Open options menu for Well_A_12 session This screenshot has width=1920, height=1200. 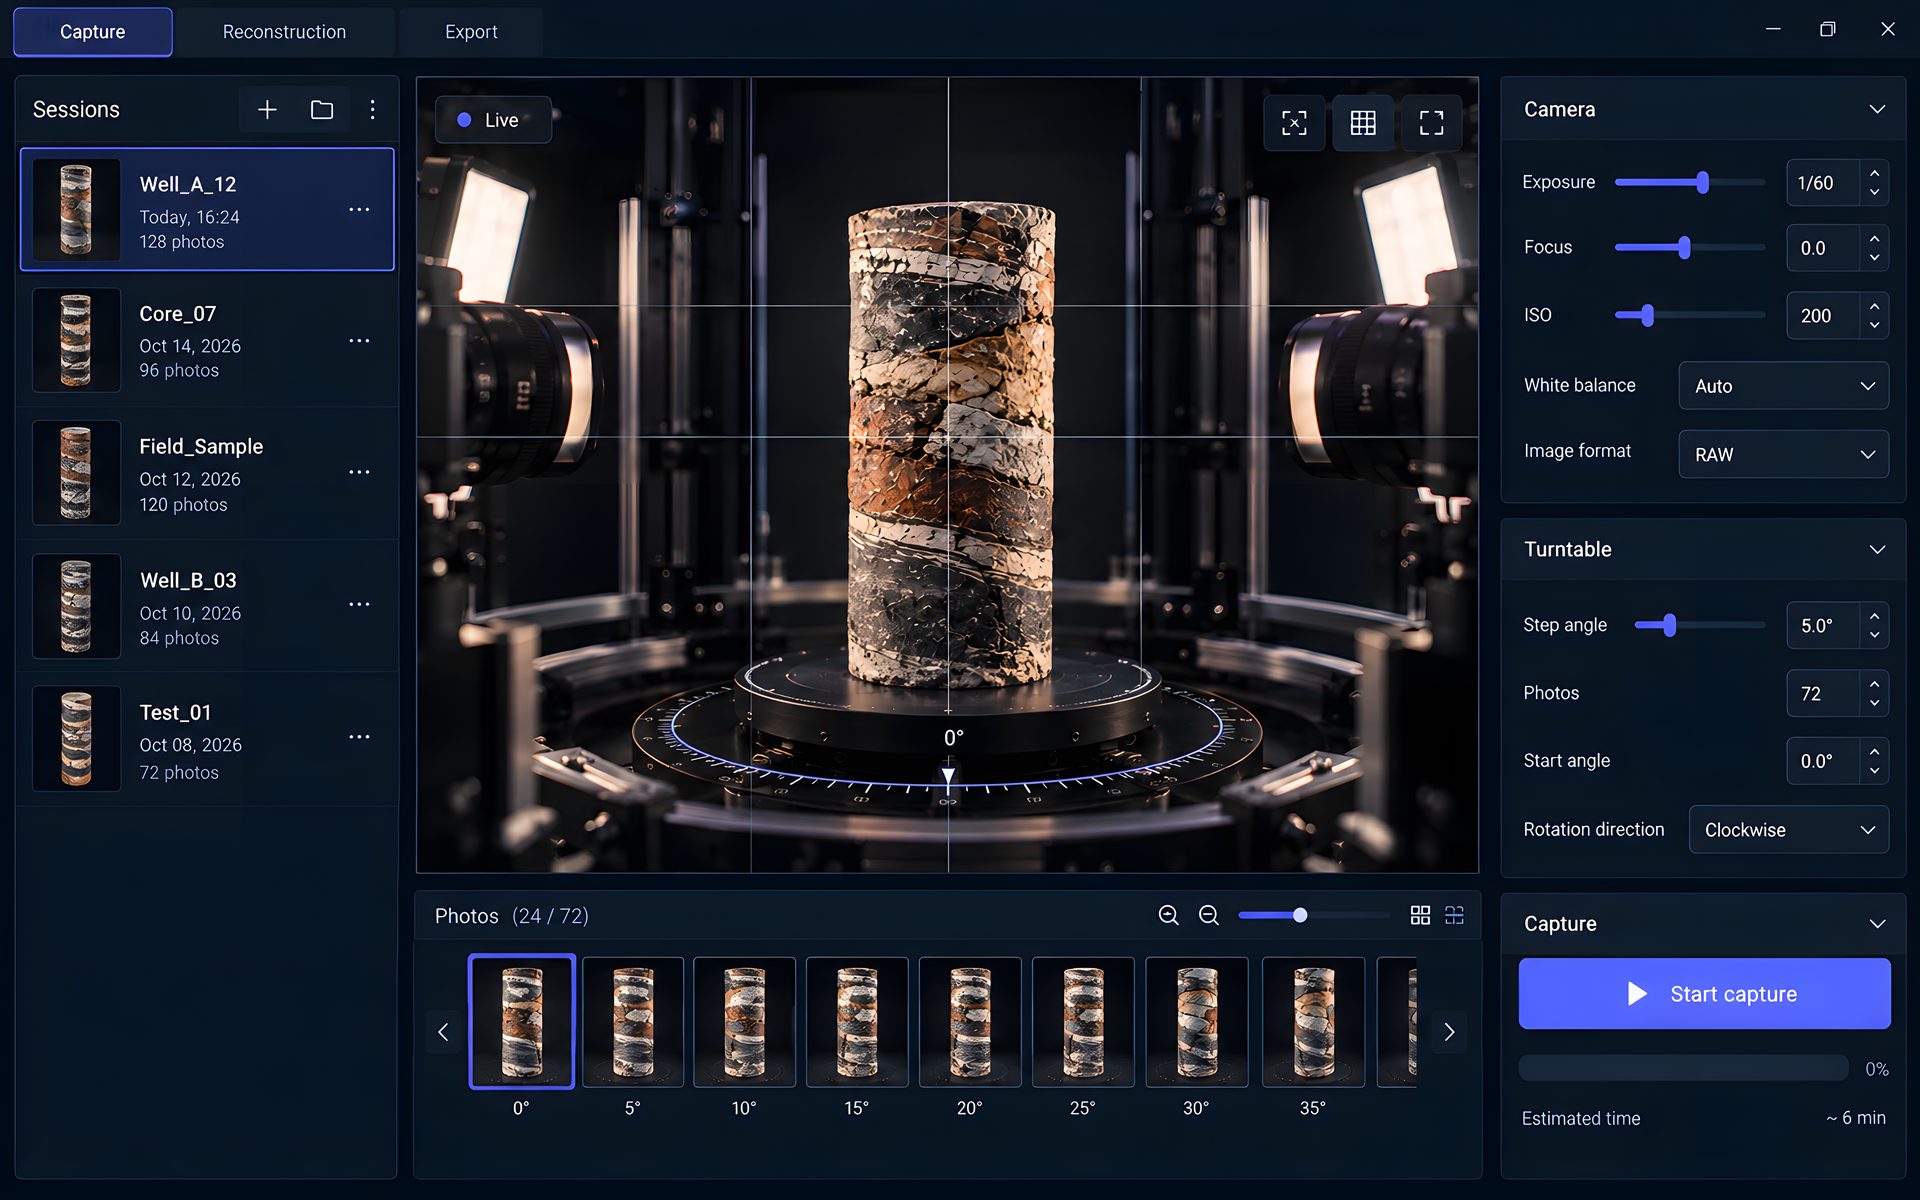tap(359, 210)
